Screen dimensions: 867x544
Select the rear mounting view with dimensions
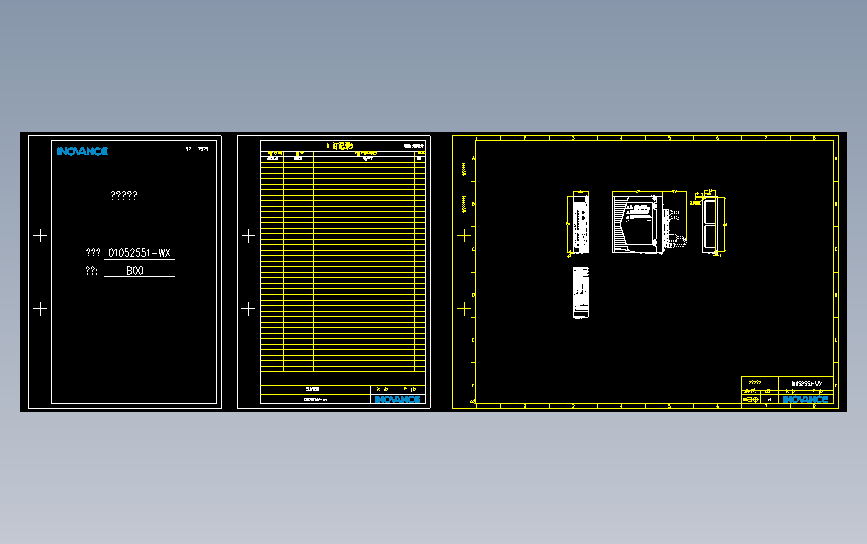[x=709, y=223]
